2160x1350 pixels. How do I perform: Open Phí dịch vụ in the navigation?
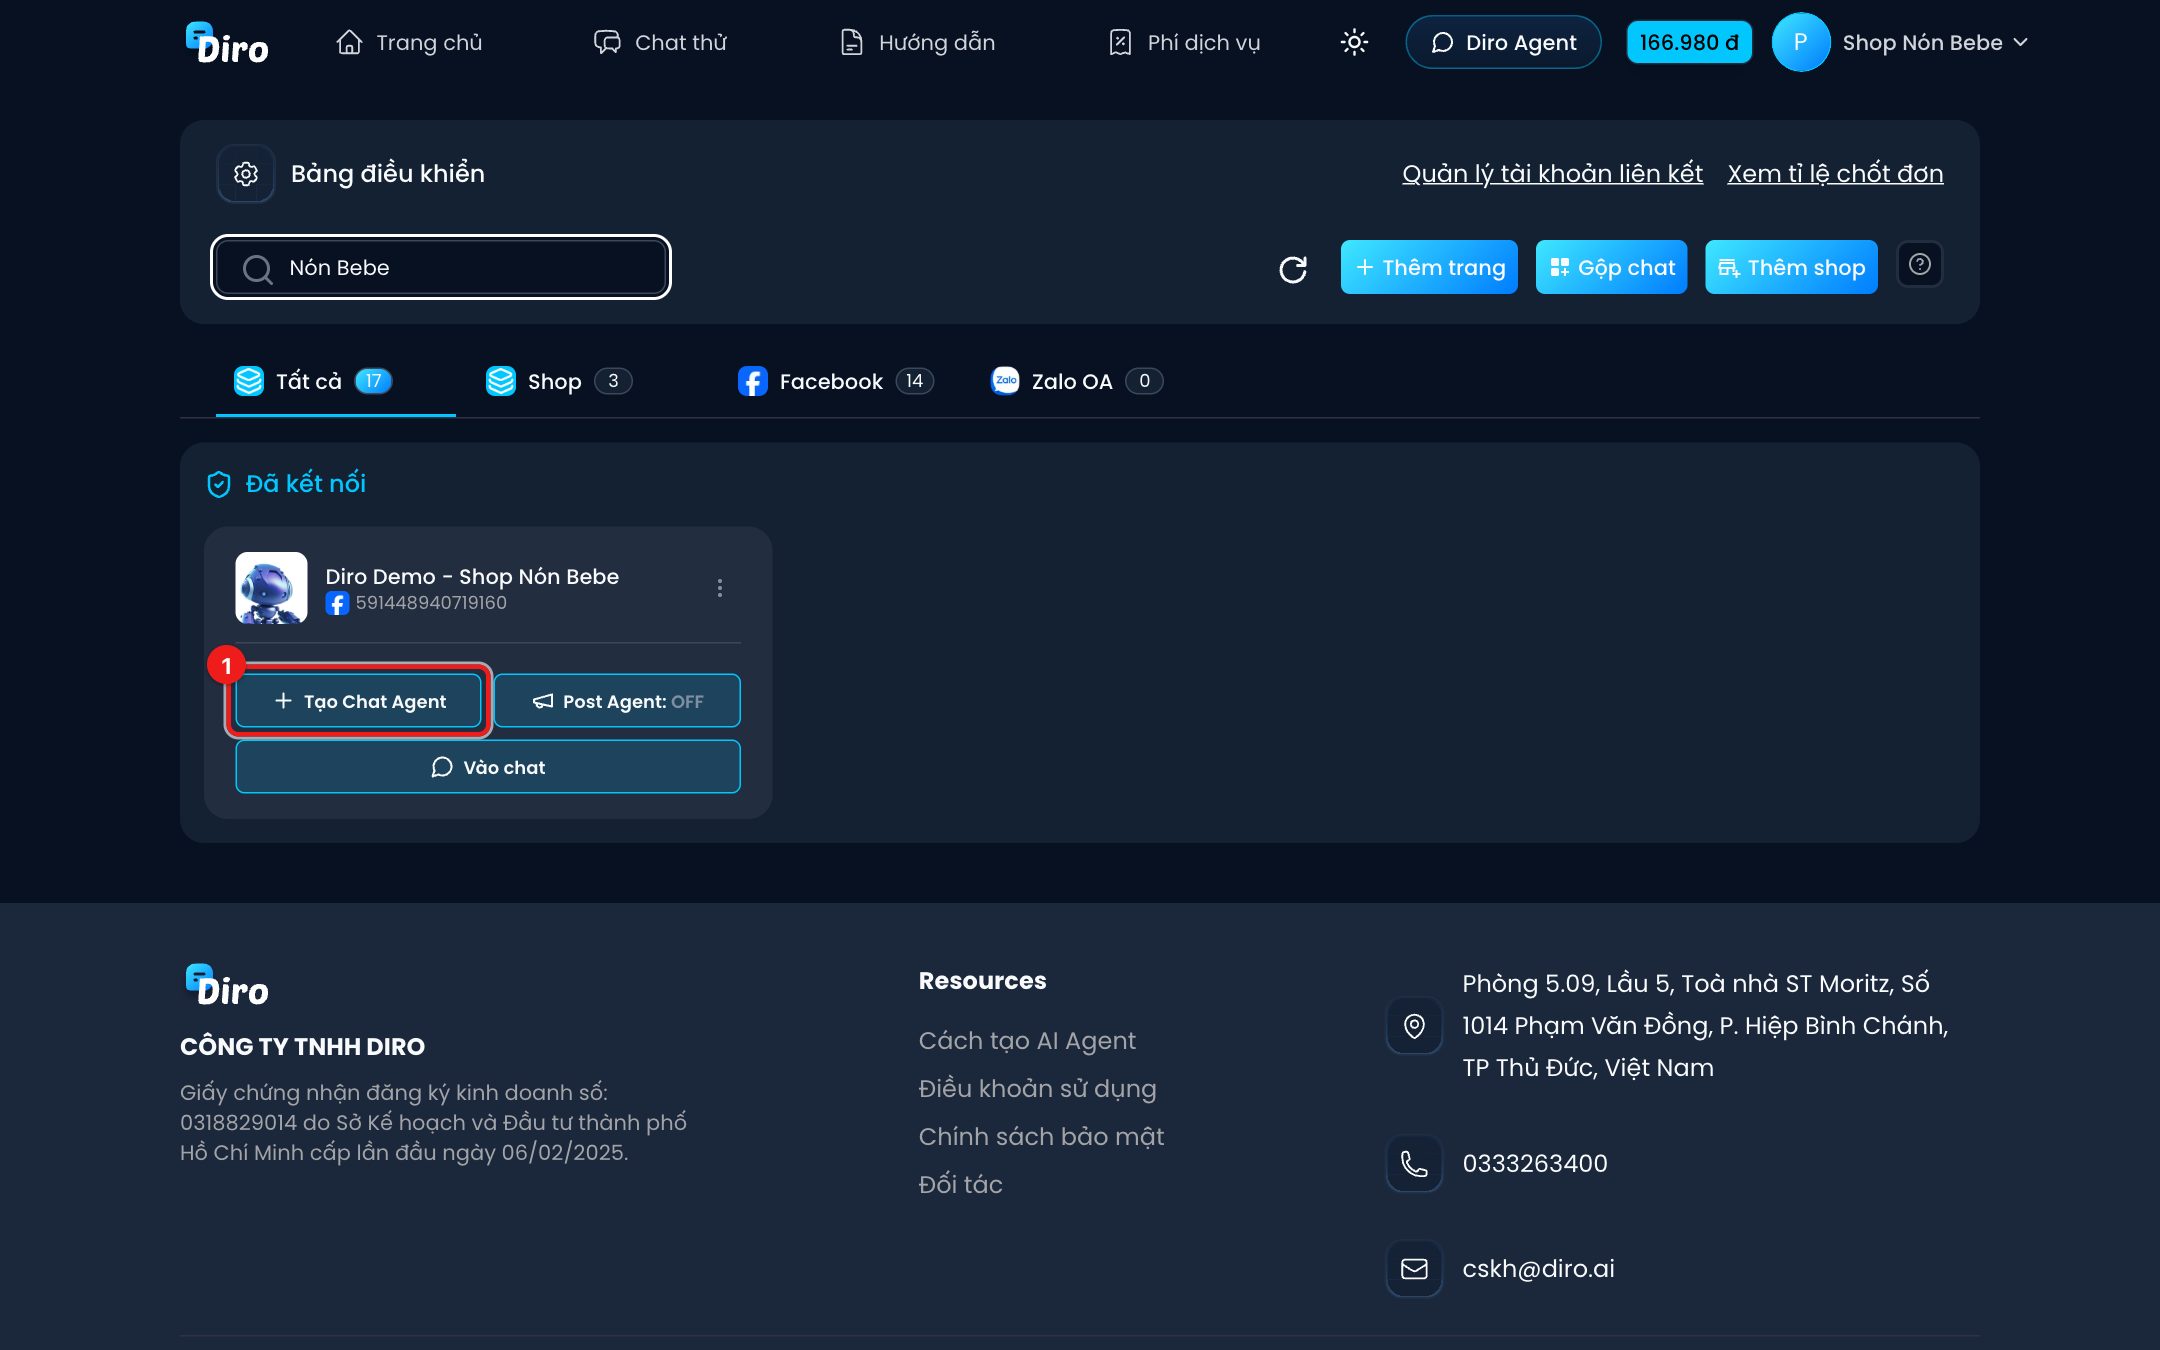click(1185, 42)
